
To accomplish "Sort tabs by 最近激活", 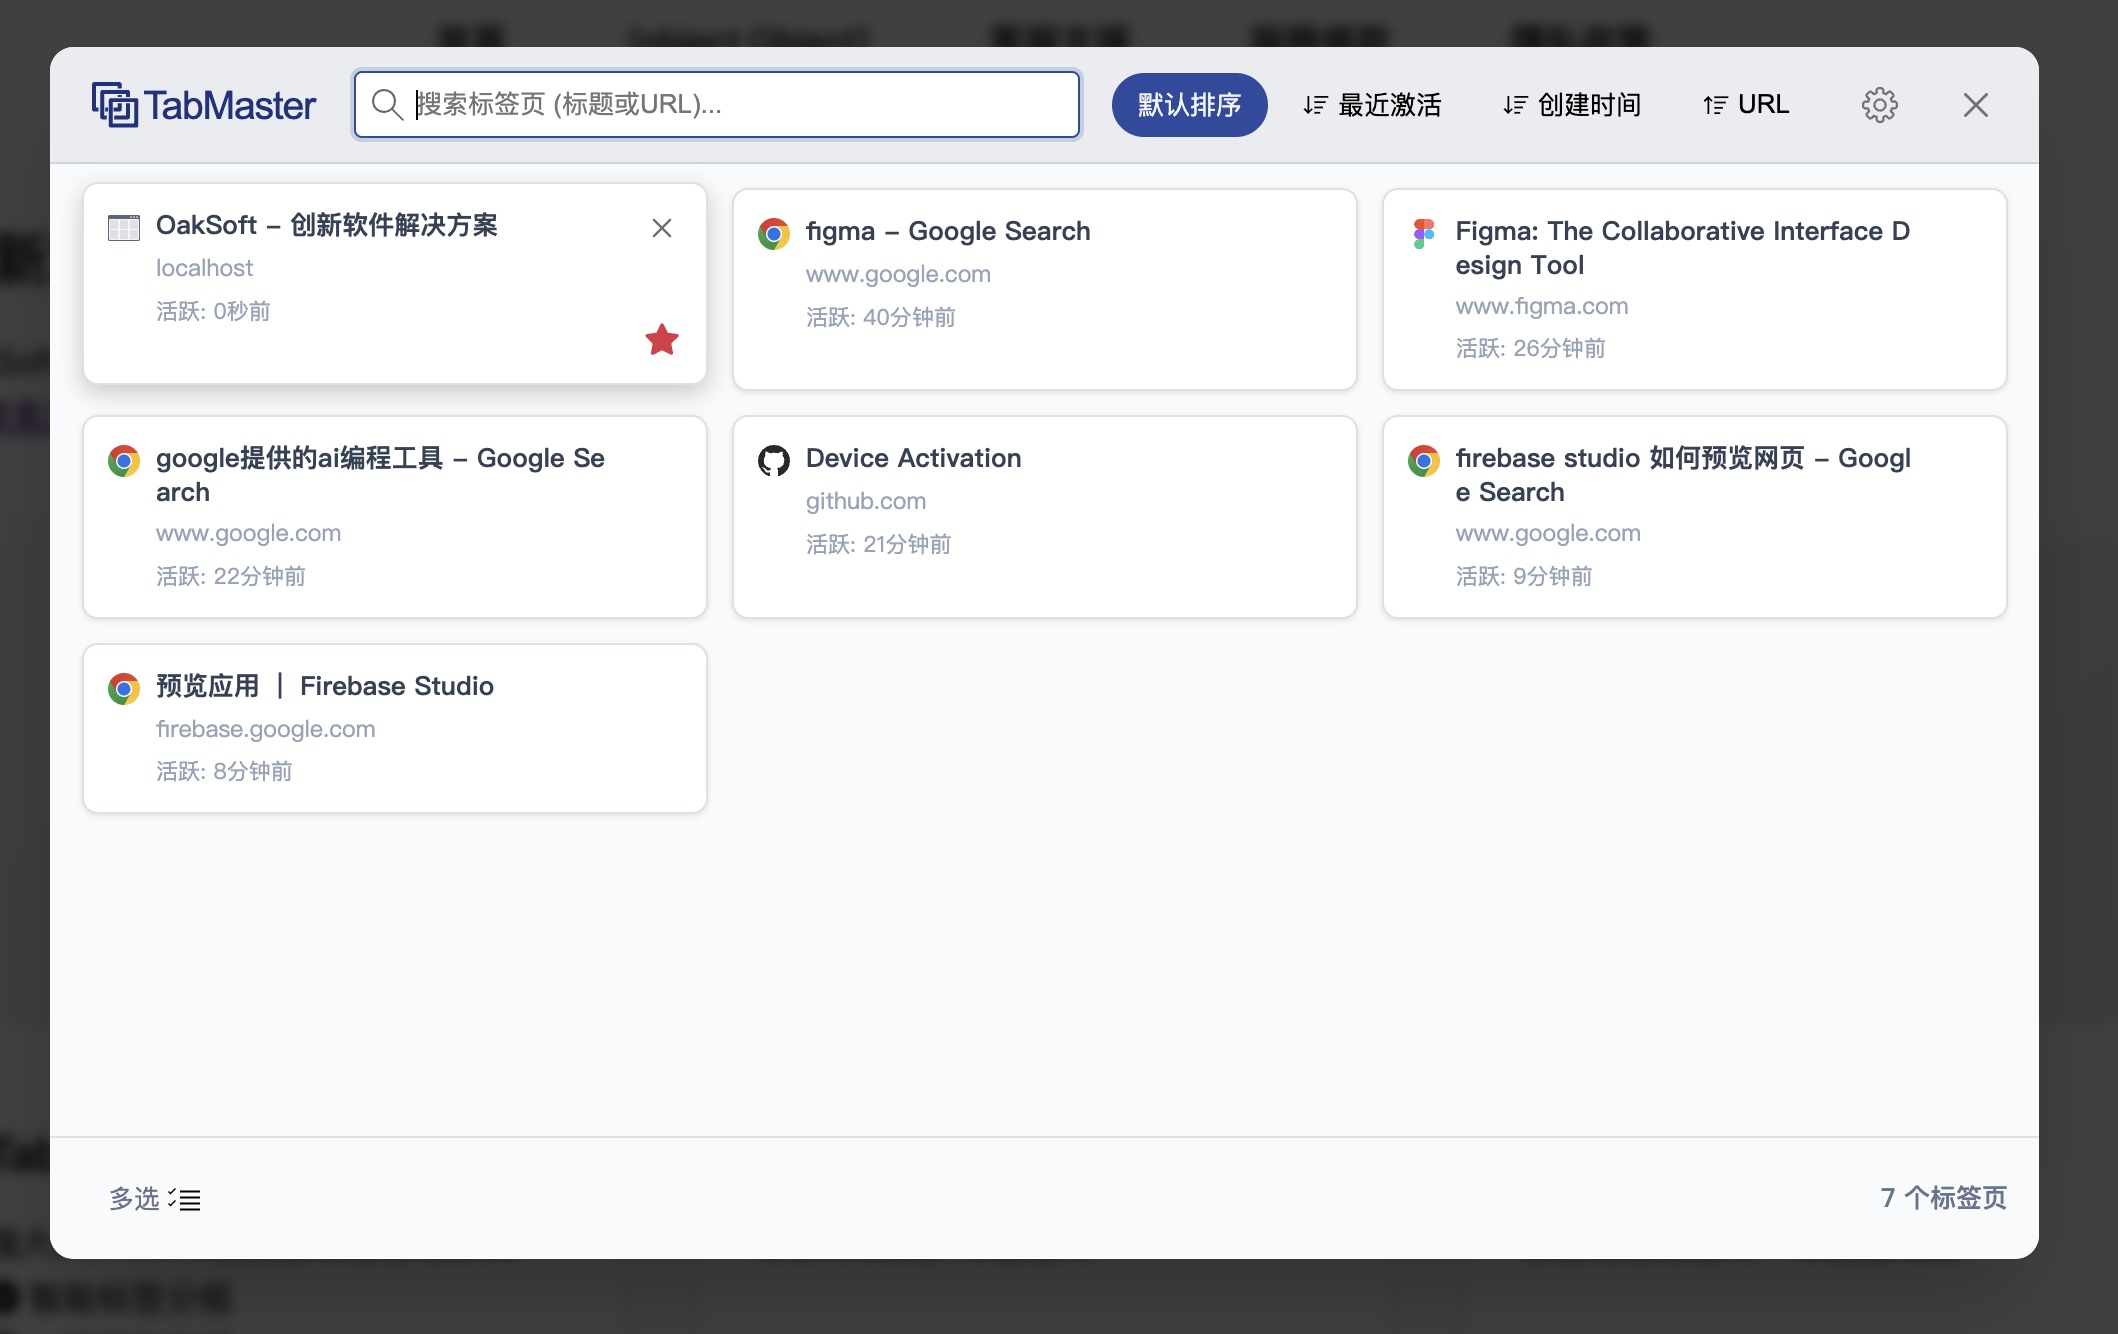I will pos(1372,105).
